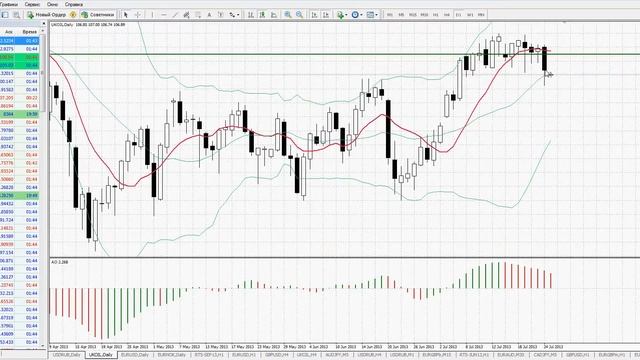640x360 pixels.
Task: Open the indicators list dropdown
Action: click(342, 15)
